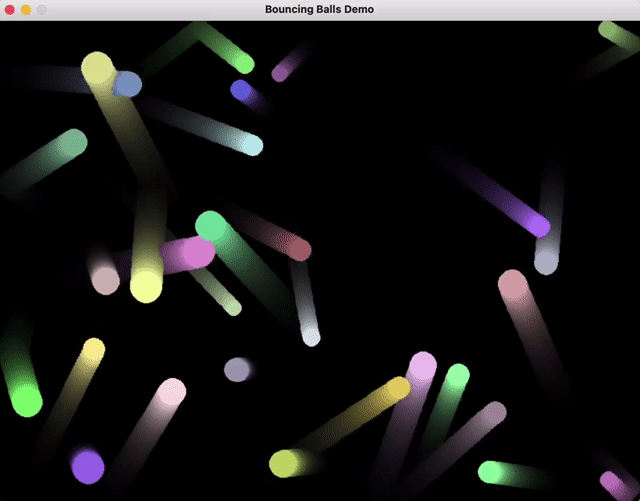Click the neon green ball with the vertical trail
The image size is (640, 501).
point(26,400)
